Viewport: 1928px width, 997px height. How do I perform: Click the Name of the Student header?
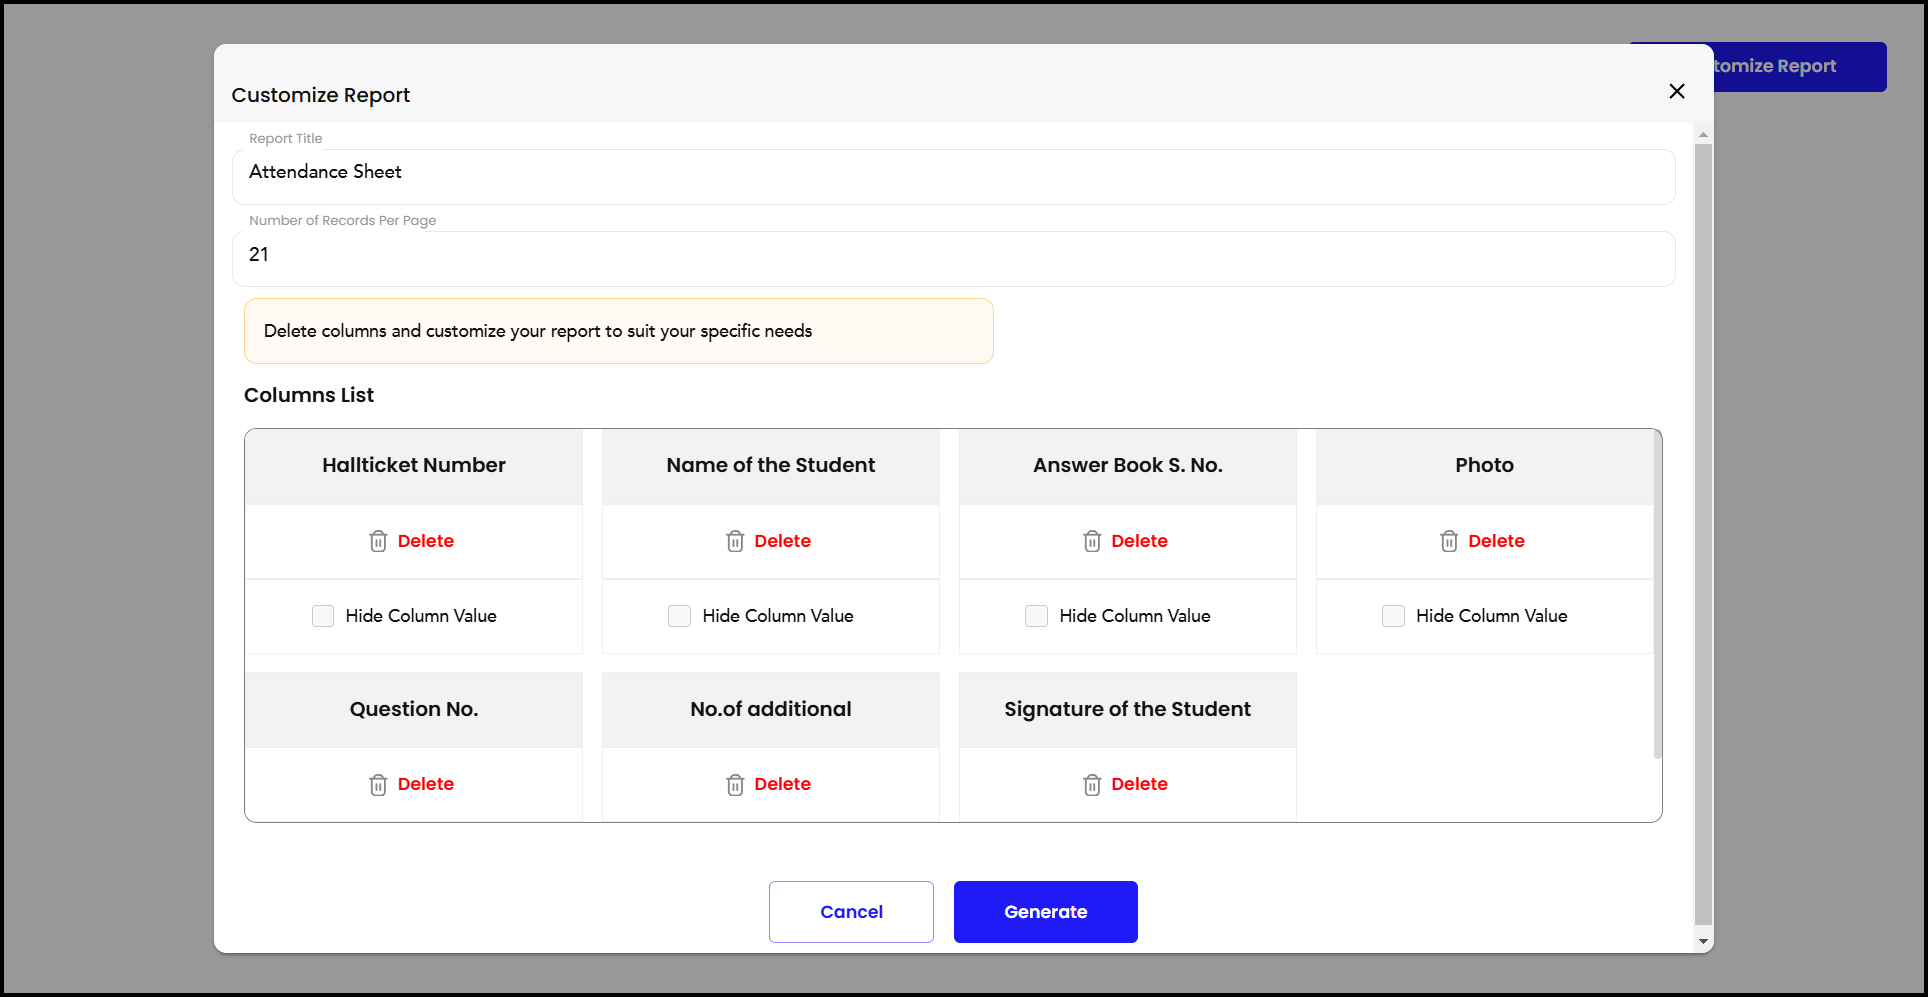click(x=771, y=466)
